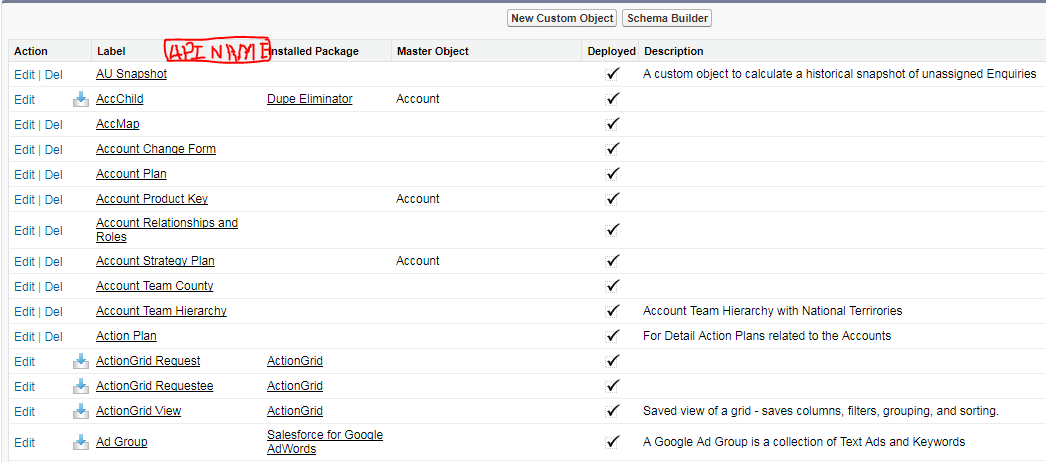1046x462 pixels.
Task: Open the Ad Group label link
Action: coord(121,442)
